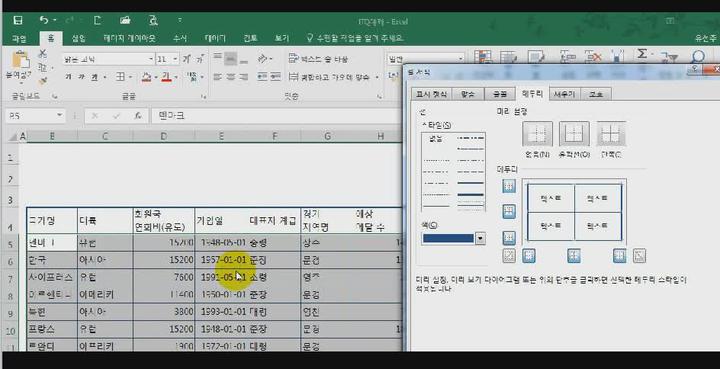Screen dimensions: 720x369
Task: Center text horizontally
Action: [231, 77]
